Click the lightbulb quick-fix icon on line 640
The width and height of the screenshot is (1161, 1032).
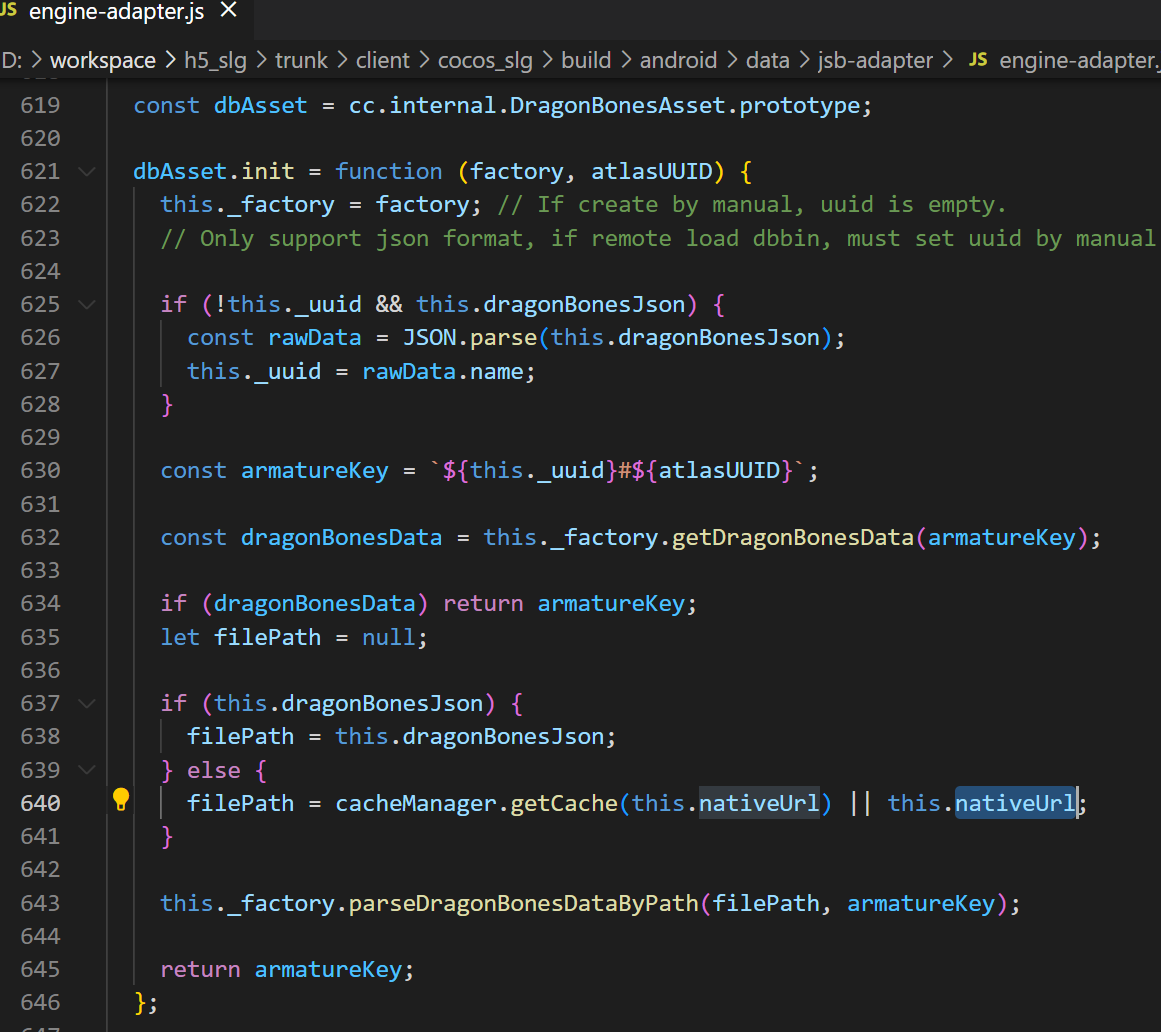pyautogui.click(x=121, y=800)
